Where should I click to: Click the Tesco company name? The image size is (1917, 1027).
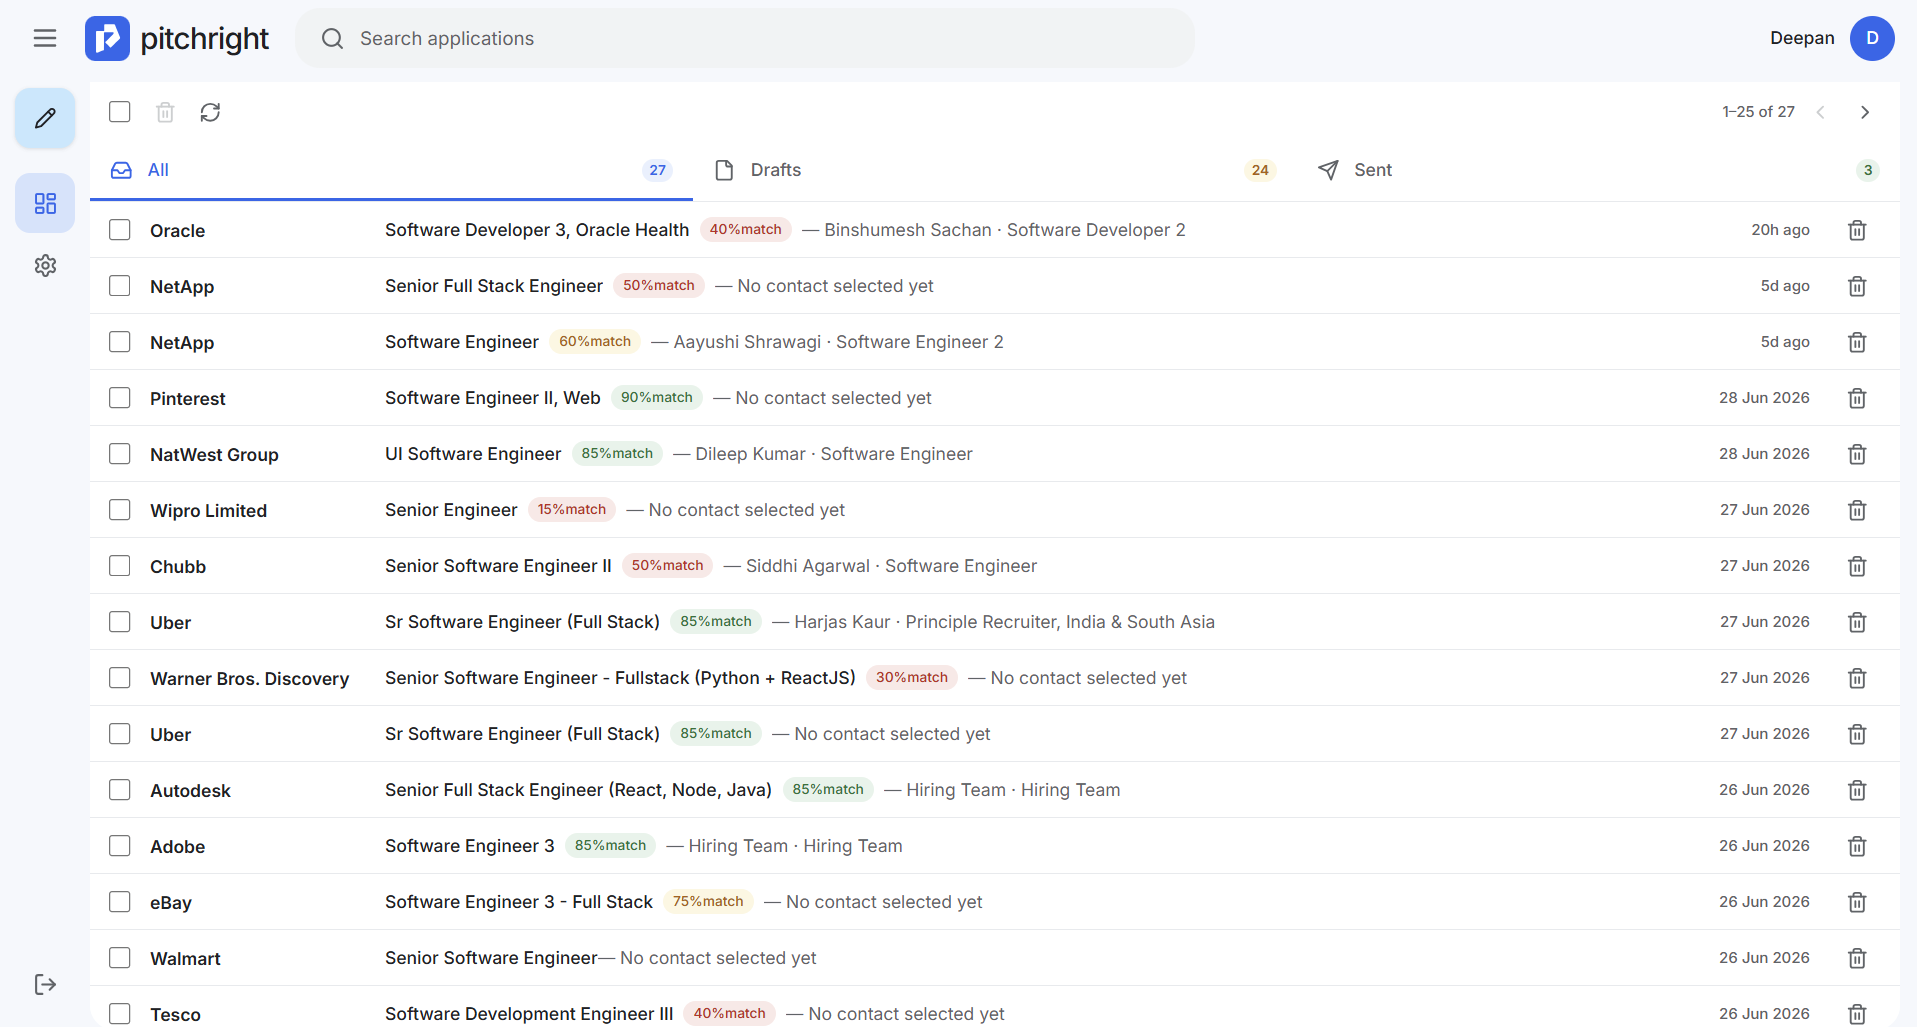[x=175, y=1014]
